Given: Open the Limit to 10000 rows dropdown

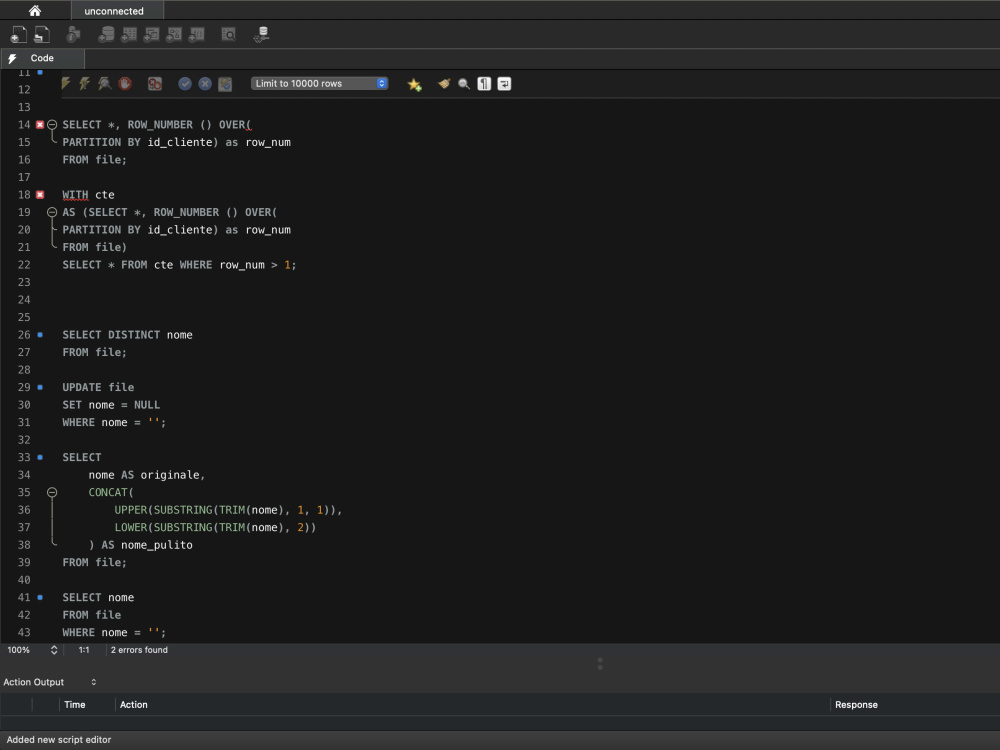Looking at the screenshot, I should tap(320, 84).
